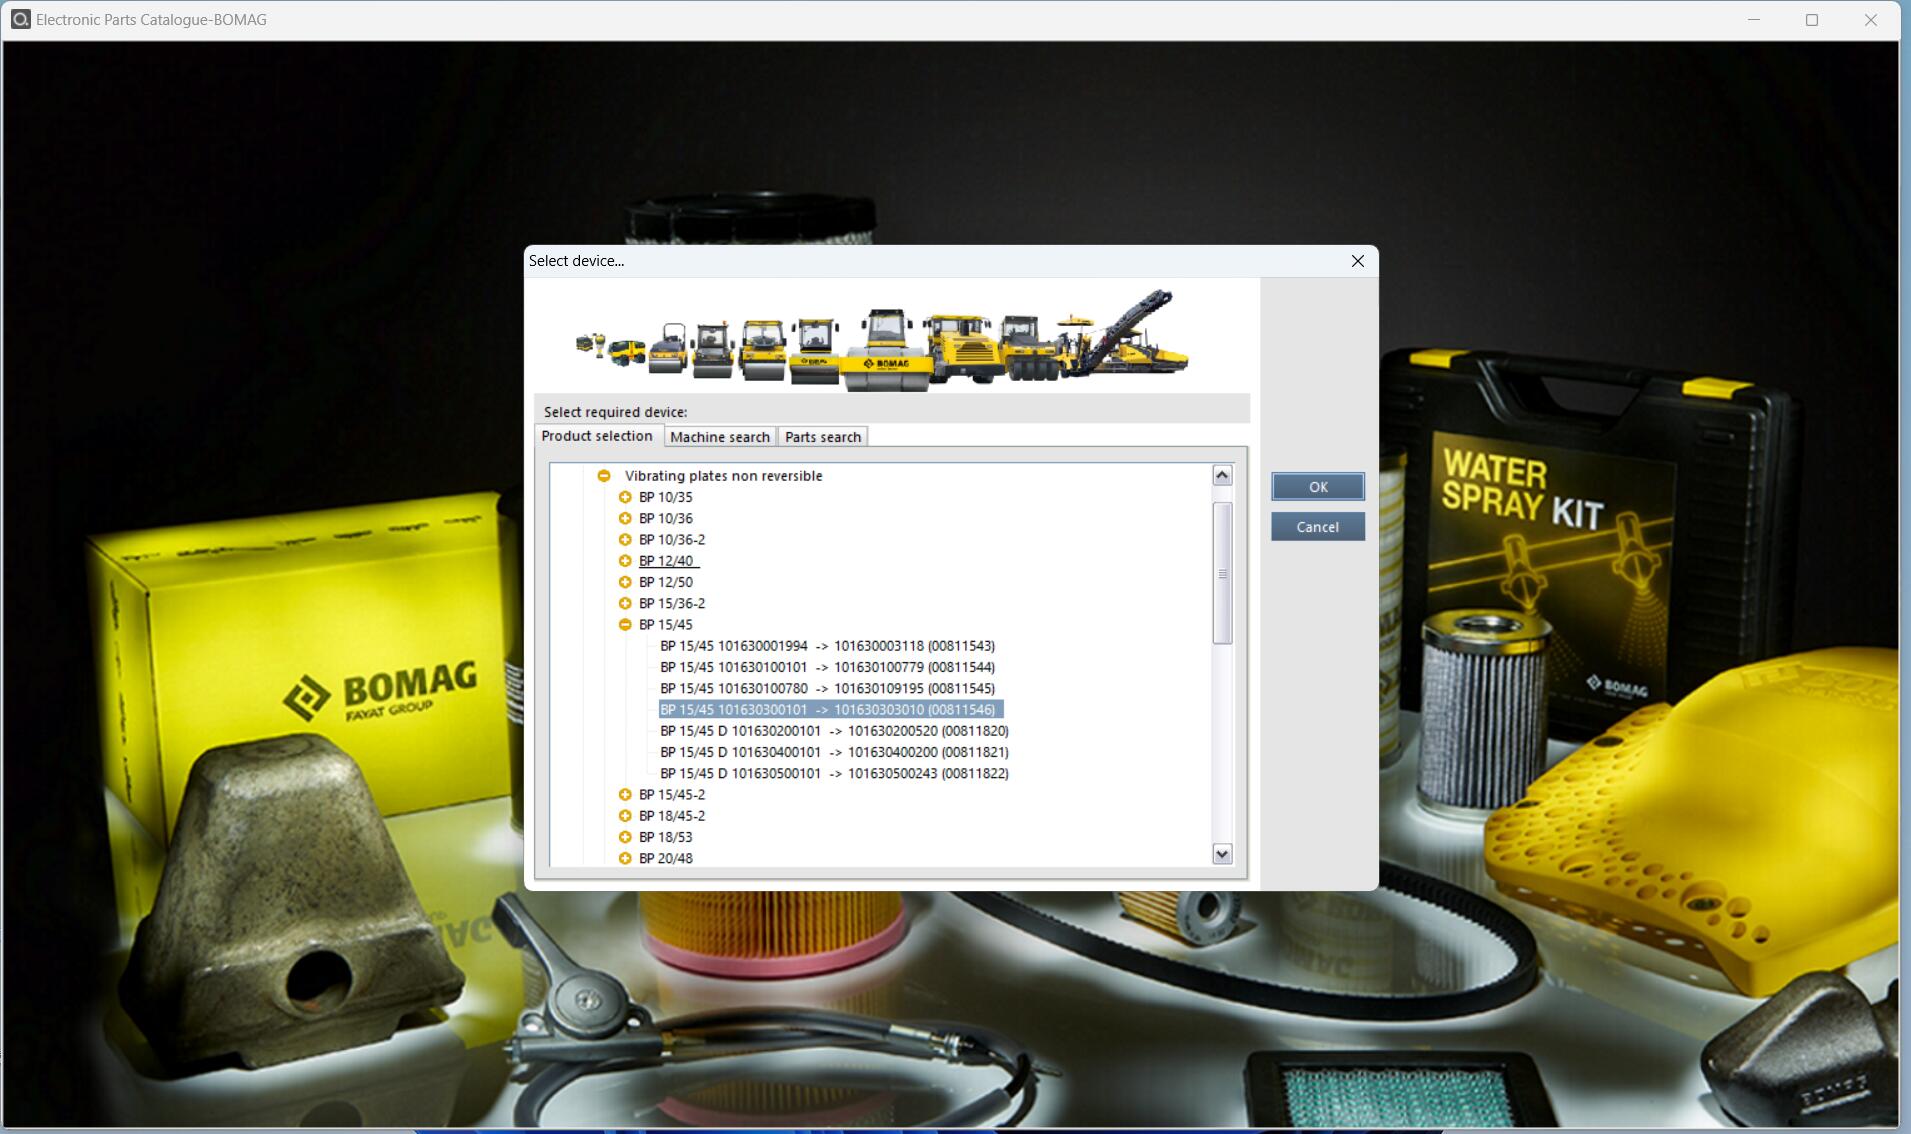Select the BP 12/40 label
This screenshot has width=1911, height=1134.
click(x=668, y=561)
